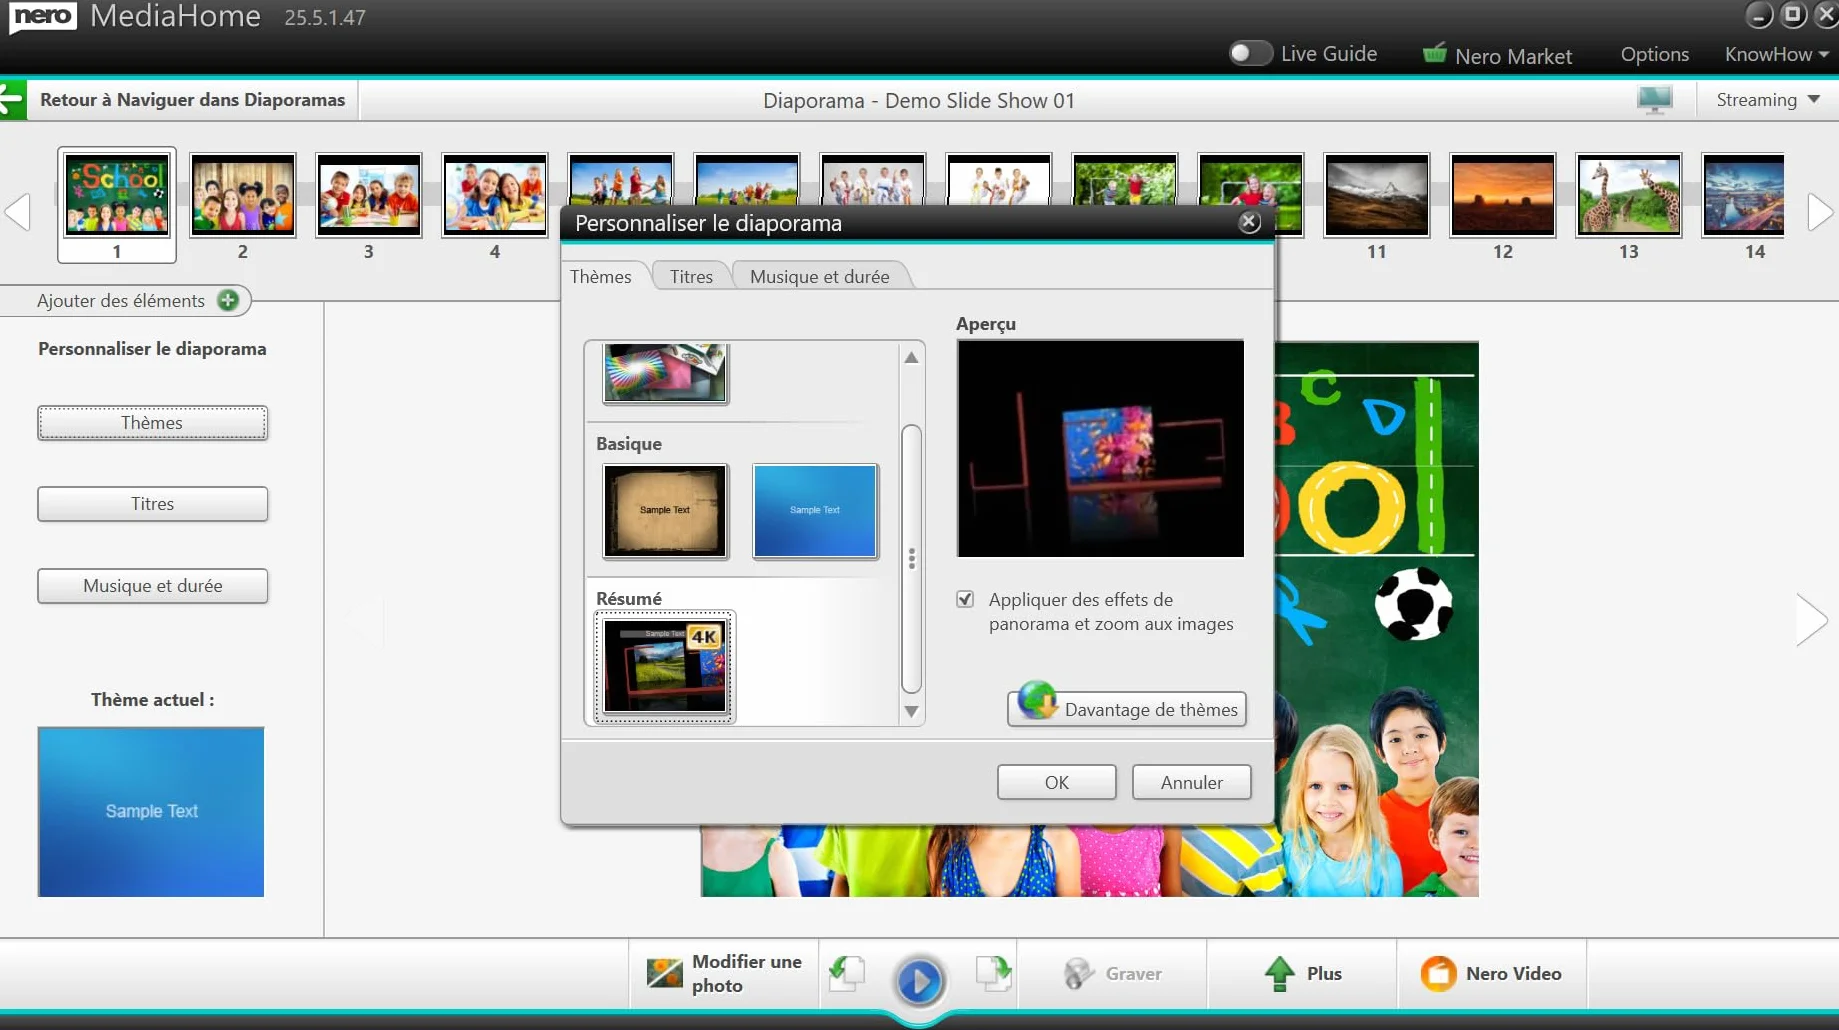The image size is (1839, 1030).
Task: Open the Streaming dropdown
Action: point(1768,100)
